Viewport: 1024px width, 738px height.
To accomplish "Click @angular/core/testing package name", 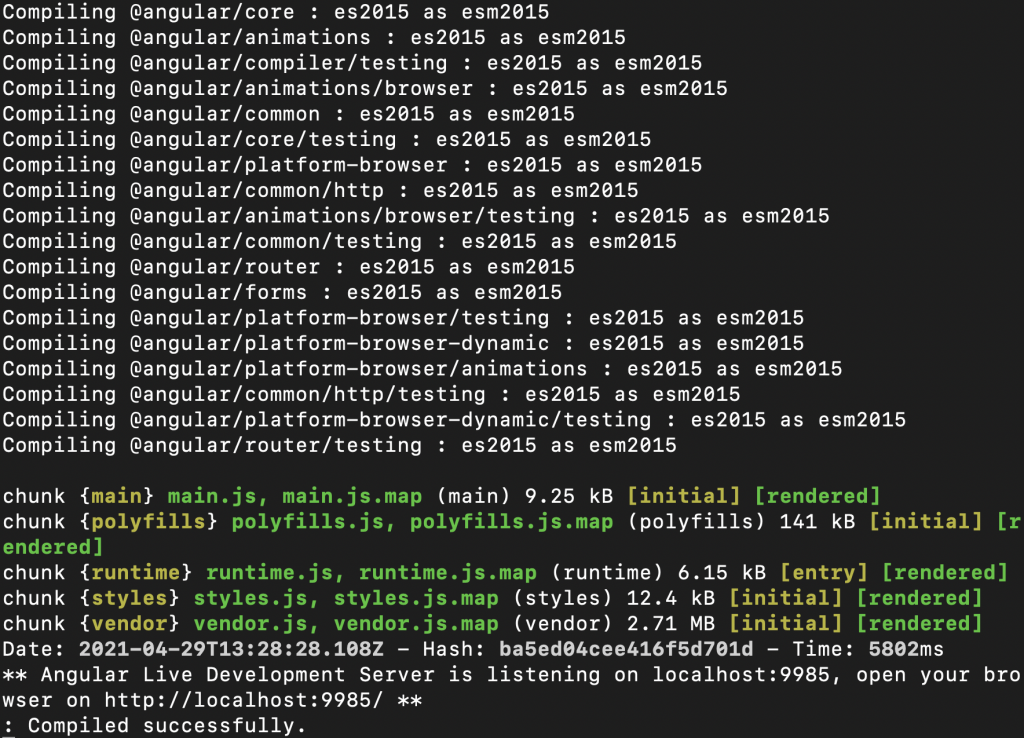I will 263,139.
